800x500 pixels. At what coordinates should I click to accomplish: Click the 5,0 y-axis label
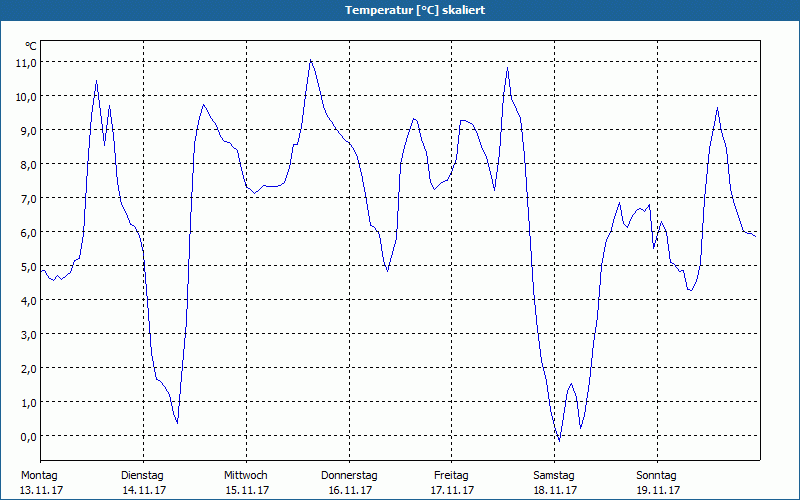point(28,266)
